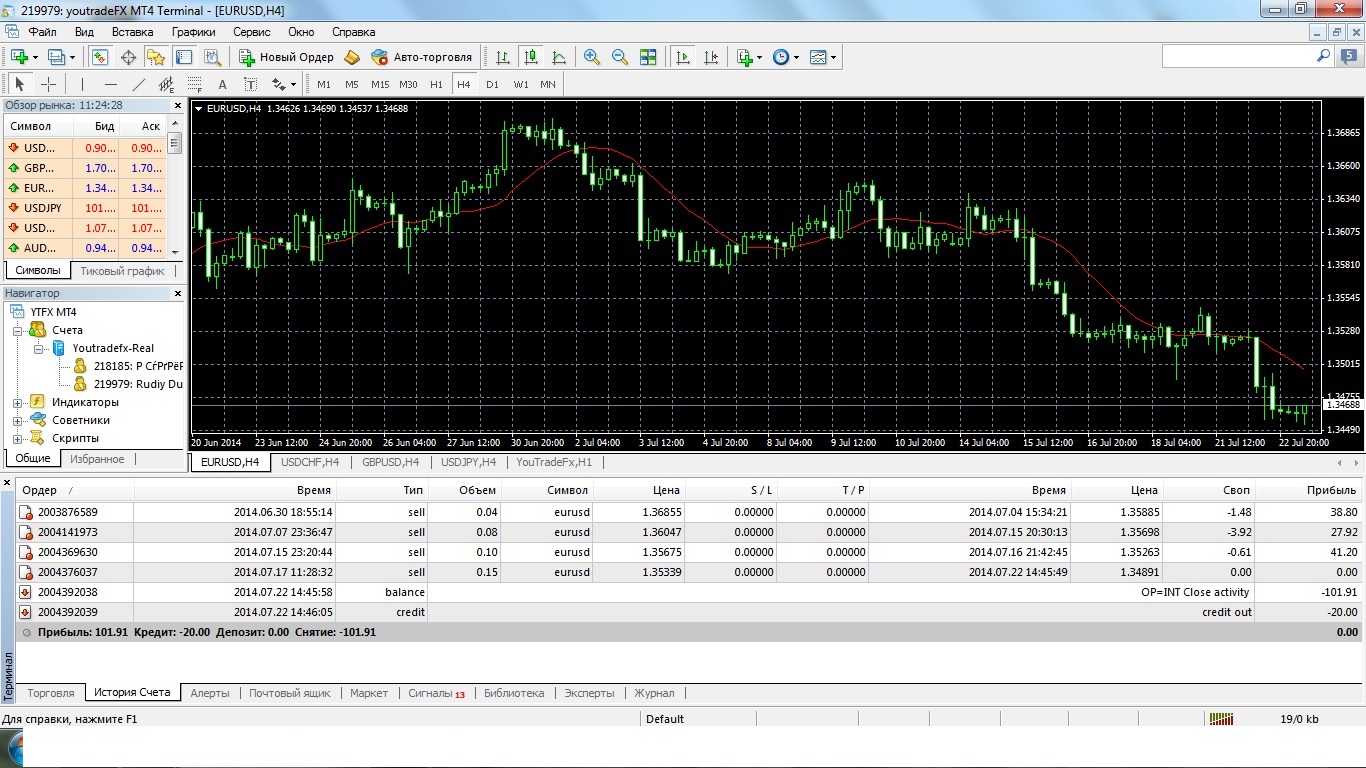
Task: Select the horizontal line drawing tool
Action: pyautogui.click(x=111, y=84)
